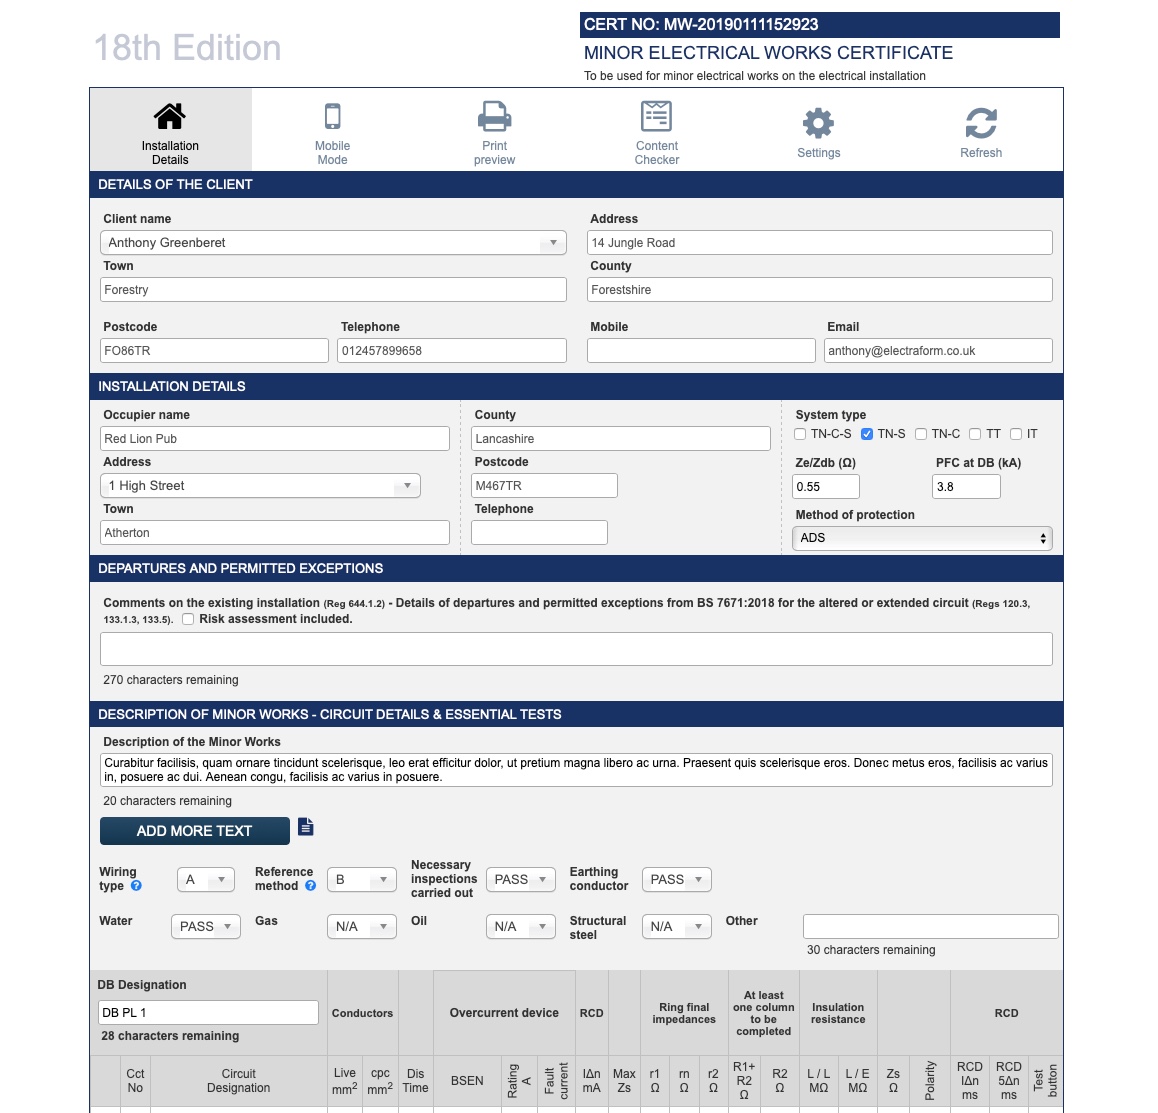Open the Method of protection dropdown

(x=921, y=537)
